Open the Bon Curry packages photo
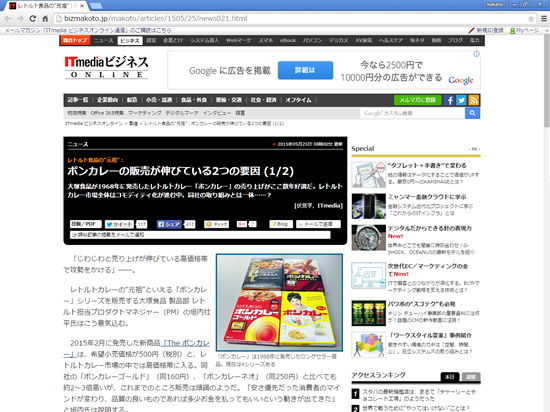The image size is (550, 412). (279, 302)
